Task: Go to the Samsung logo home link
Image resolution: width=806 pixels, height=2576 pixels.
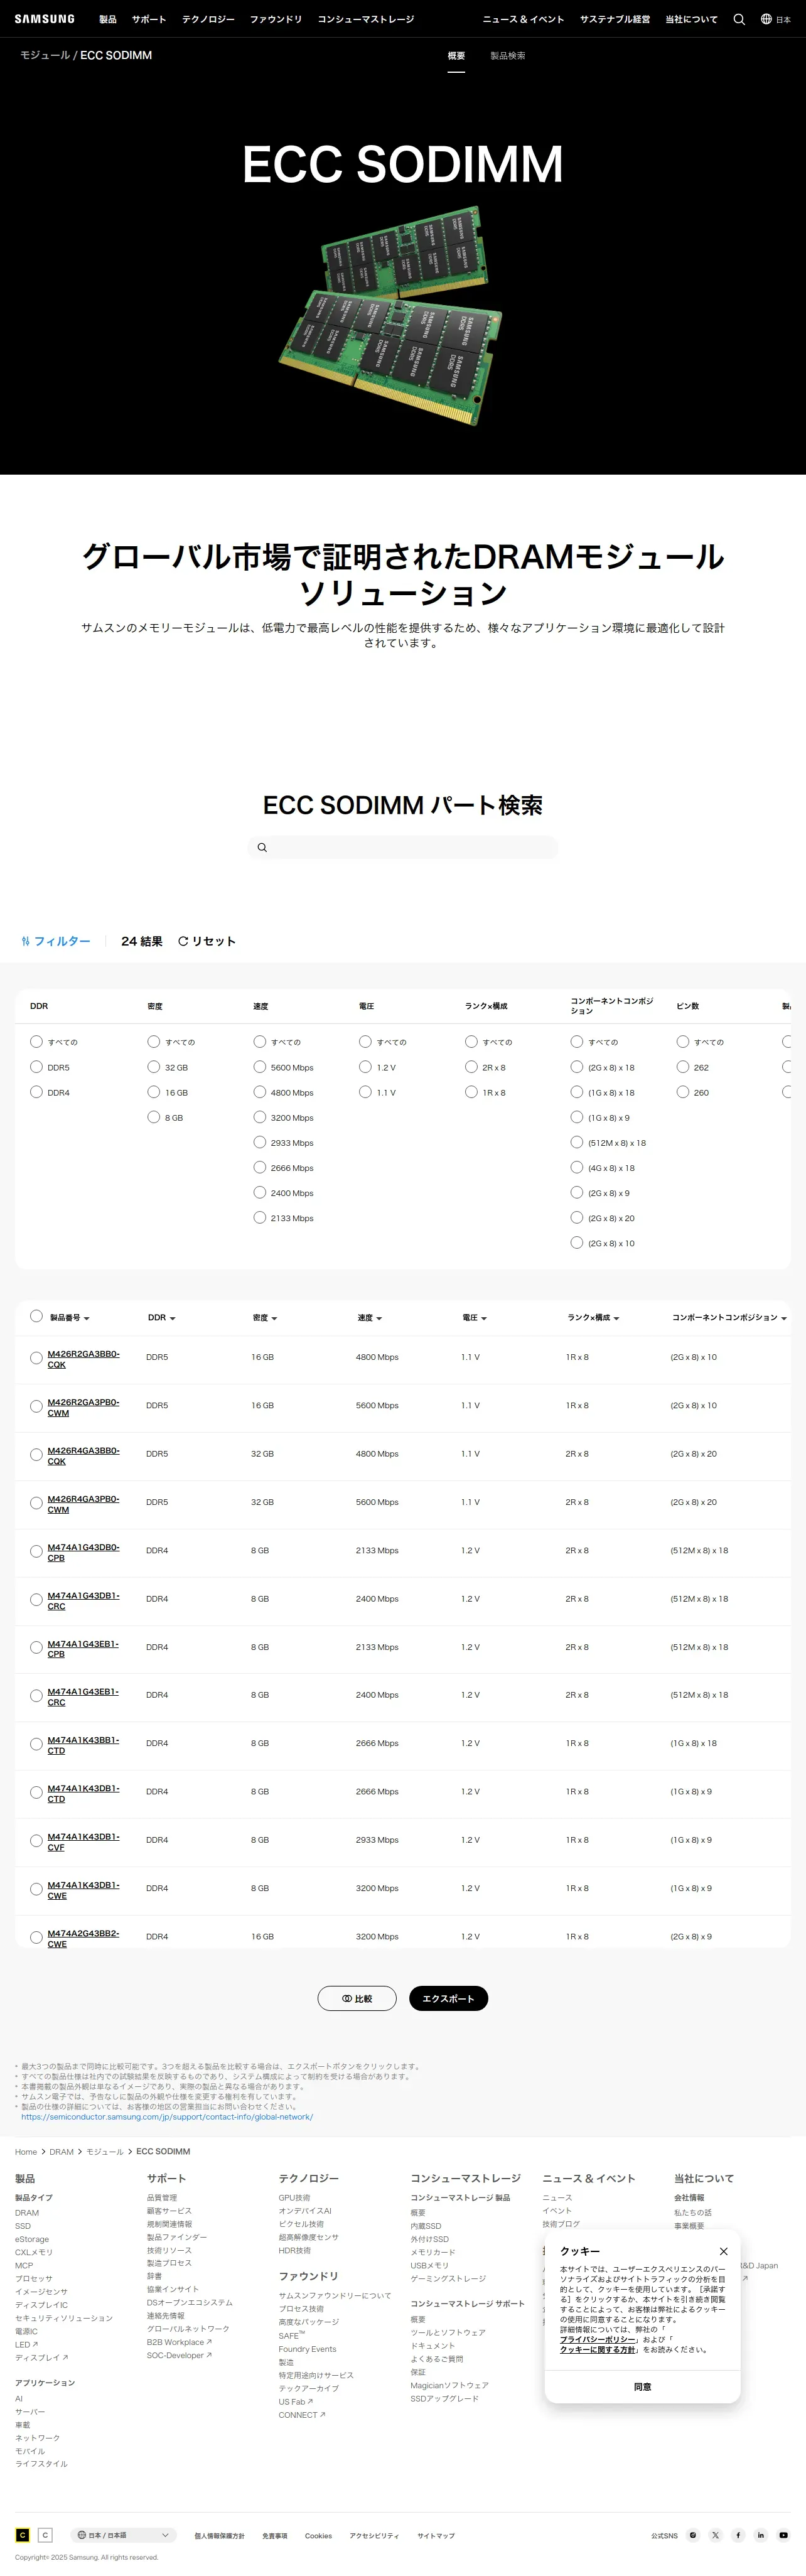Action: pos(44,19)
